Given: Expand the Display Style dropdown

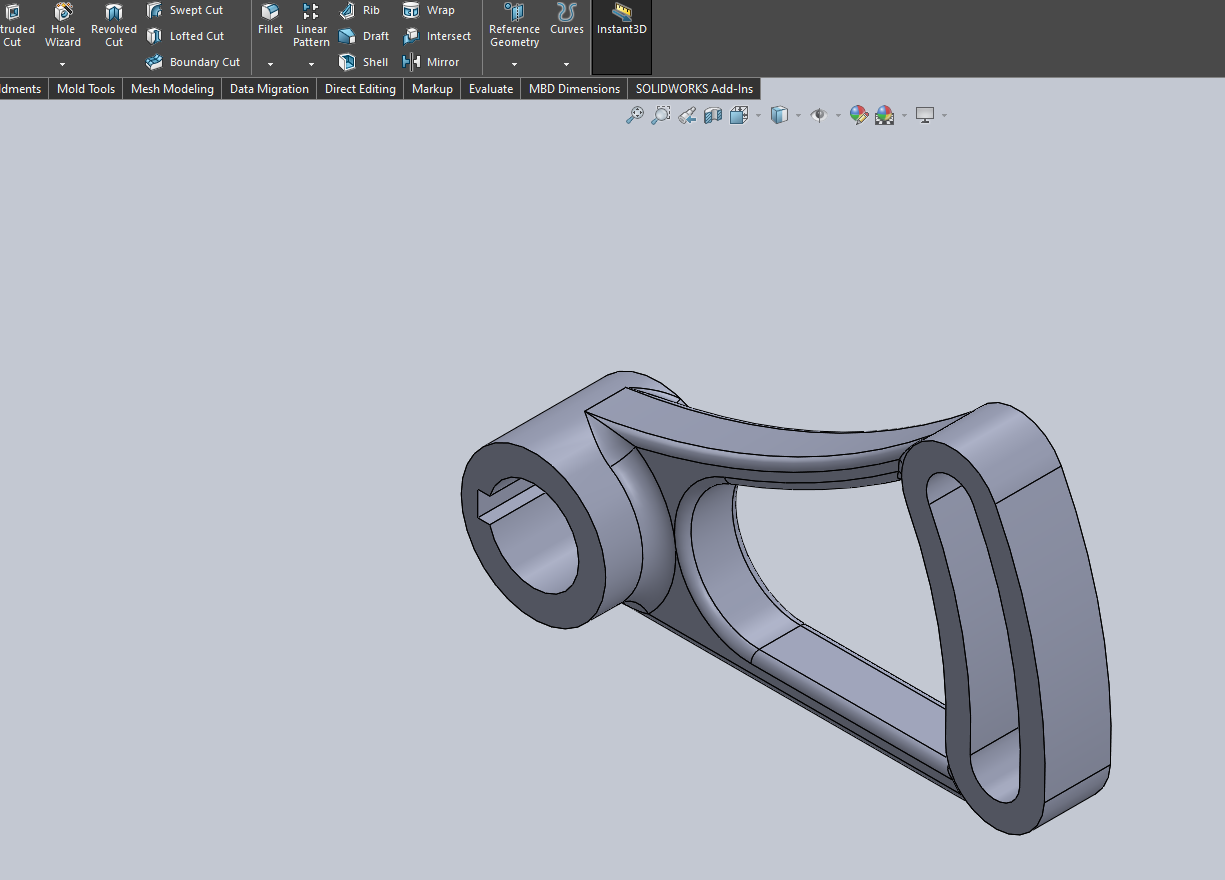Looking at the screenshot, I should point(798,115).
